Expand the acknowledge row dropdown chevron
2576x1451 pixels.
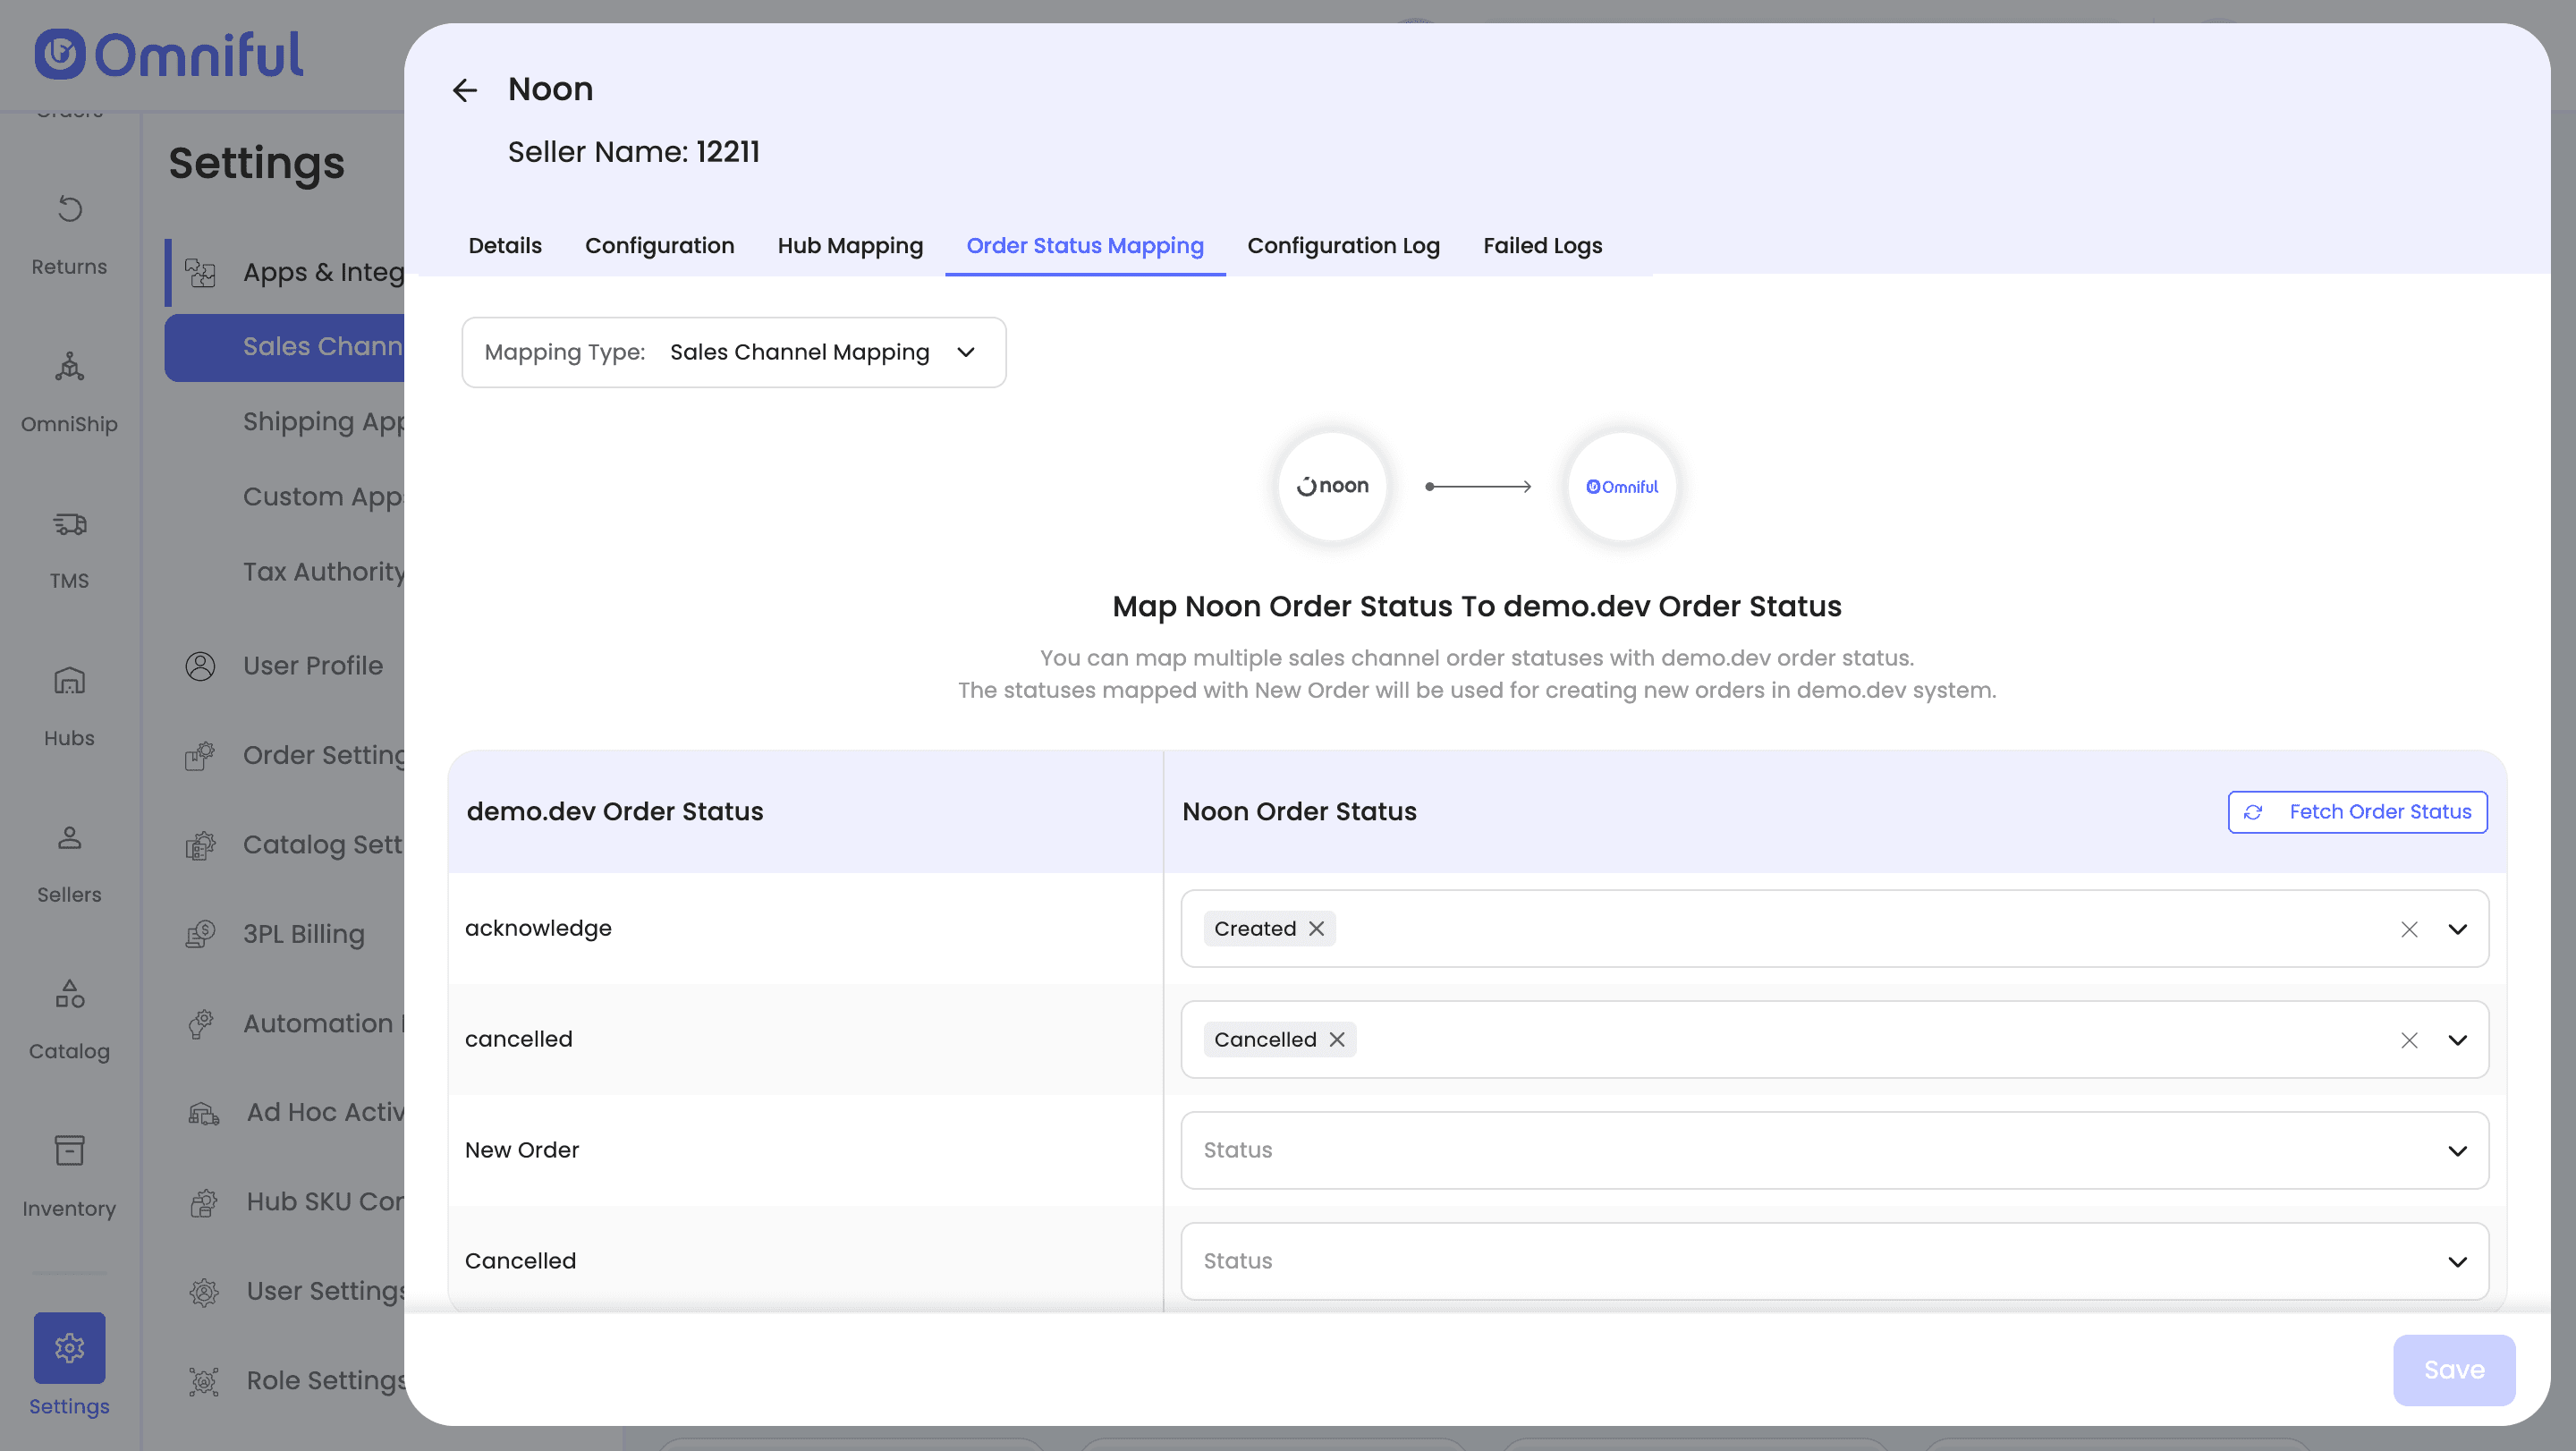(2457, 929)
